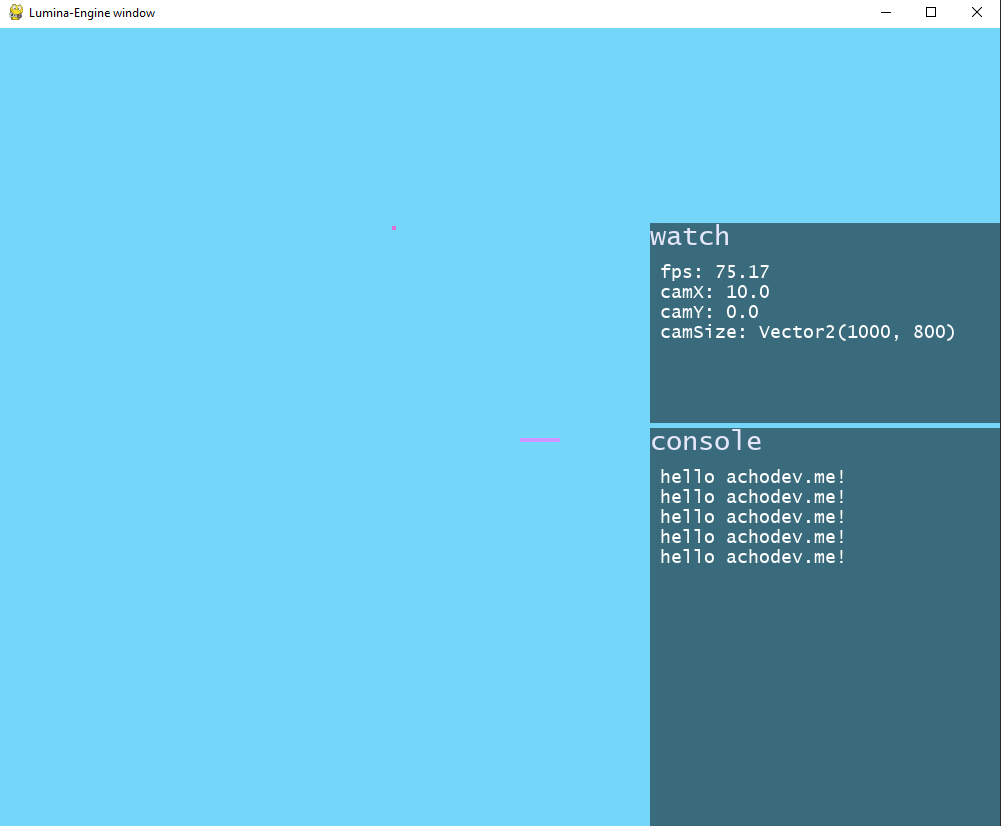Image resolution: width=1001 pixels, height=826 pixels.
Task: Click the "watch" panel heading
Action: click(690, 237)
